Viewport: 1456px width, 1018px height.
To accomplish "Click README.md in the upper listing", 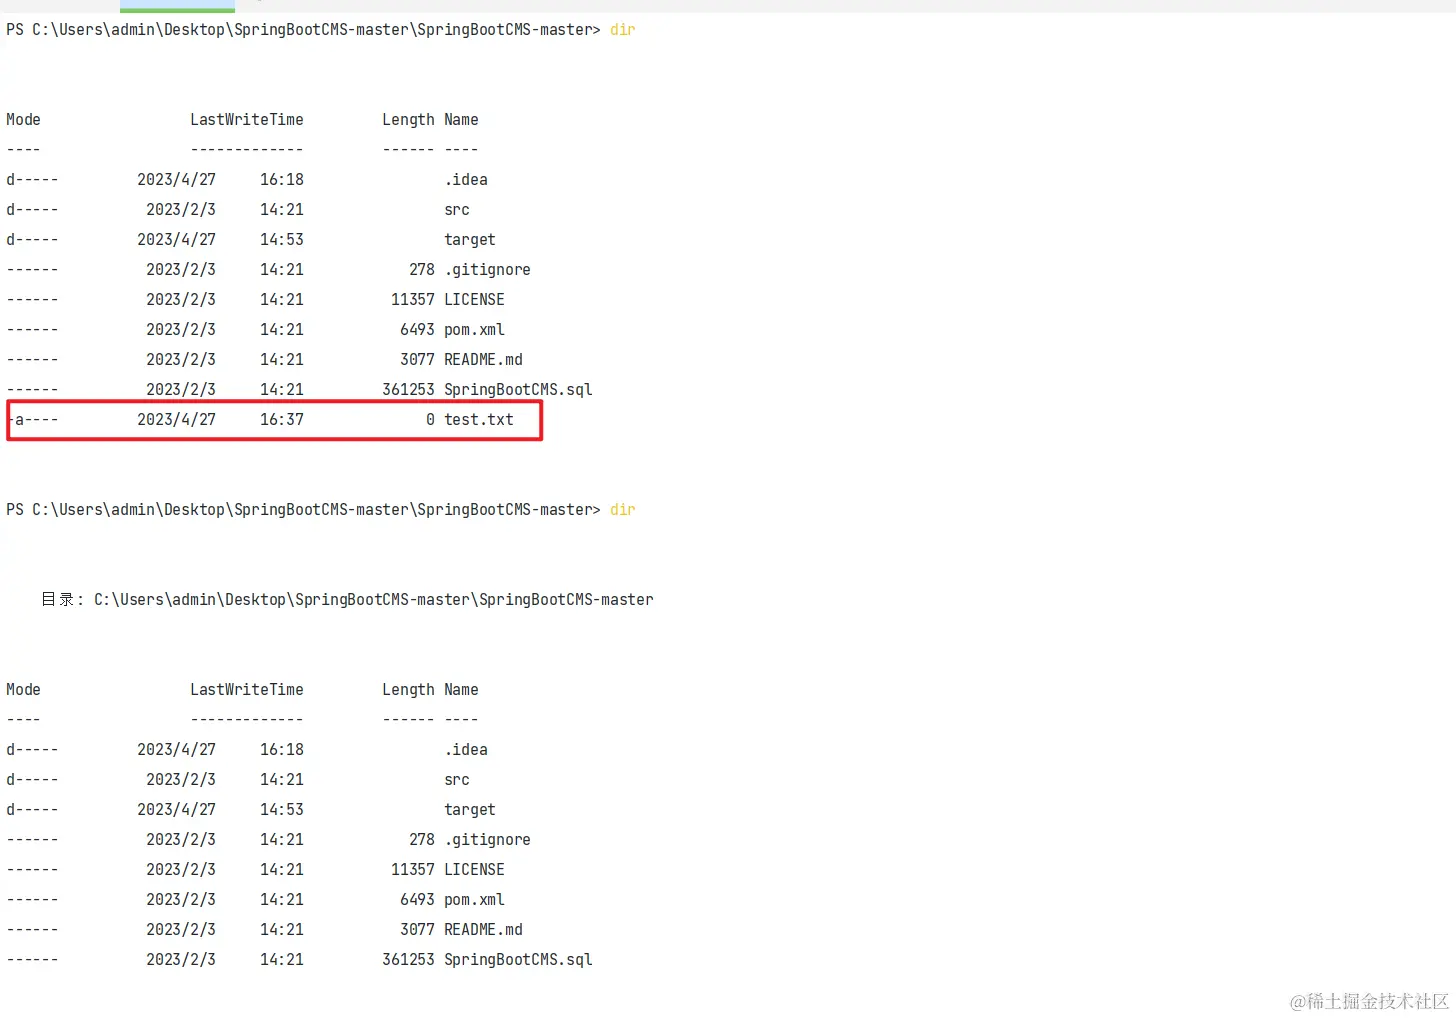I will click(483, 360).
